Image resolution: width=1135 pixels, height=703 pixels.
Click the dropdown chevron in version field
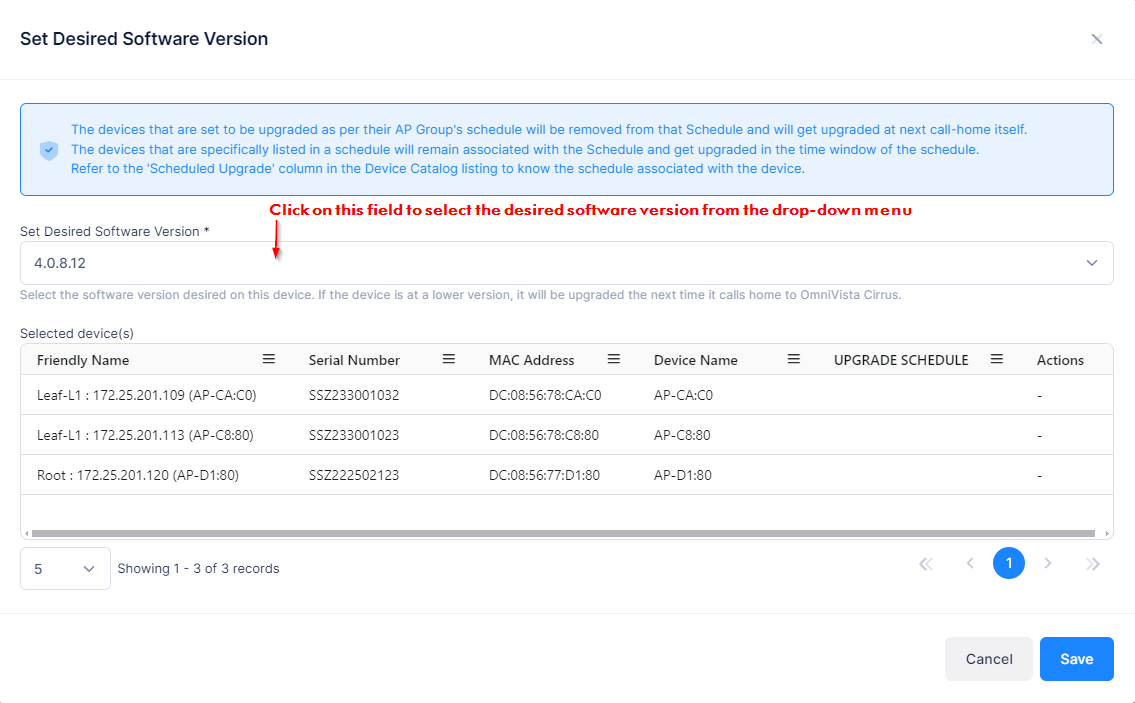[1092, 263]
